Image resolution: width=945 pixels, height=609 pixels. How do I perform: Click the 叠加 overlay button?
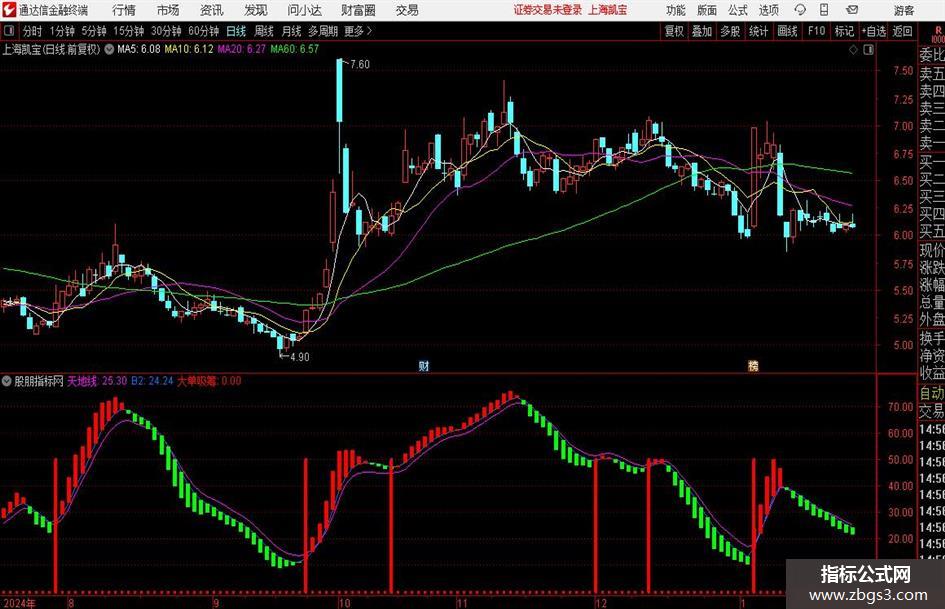(702, 31)
